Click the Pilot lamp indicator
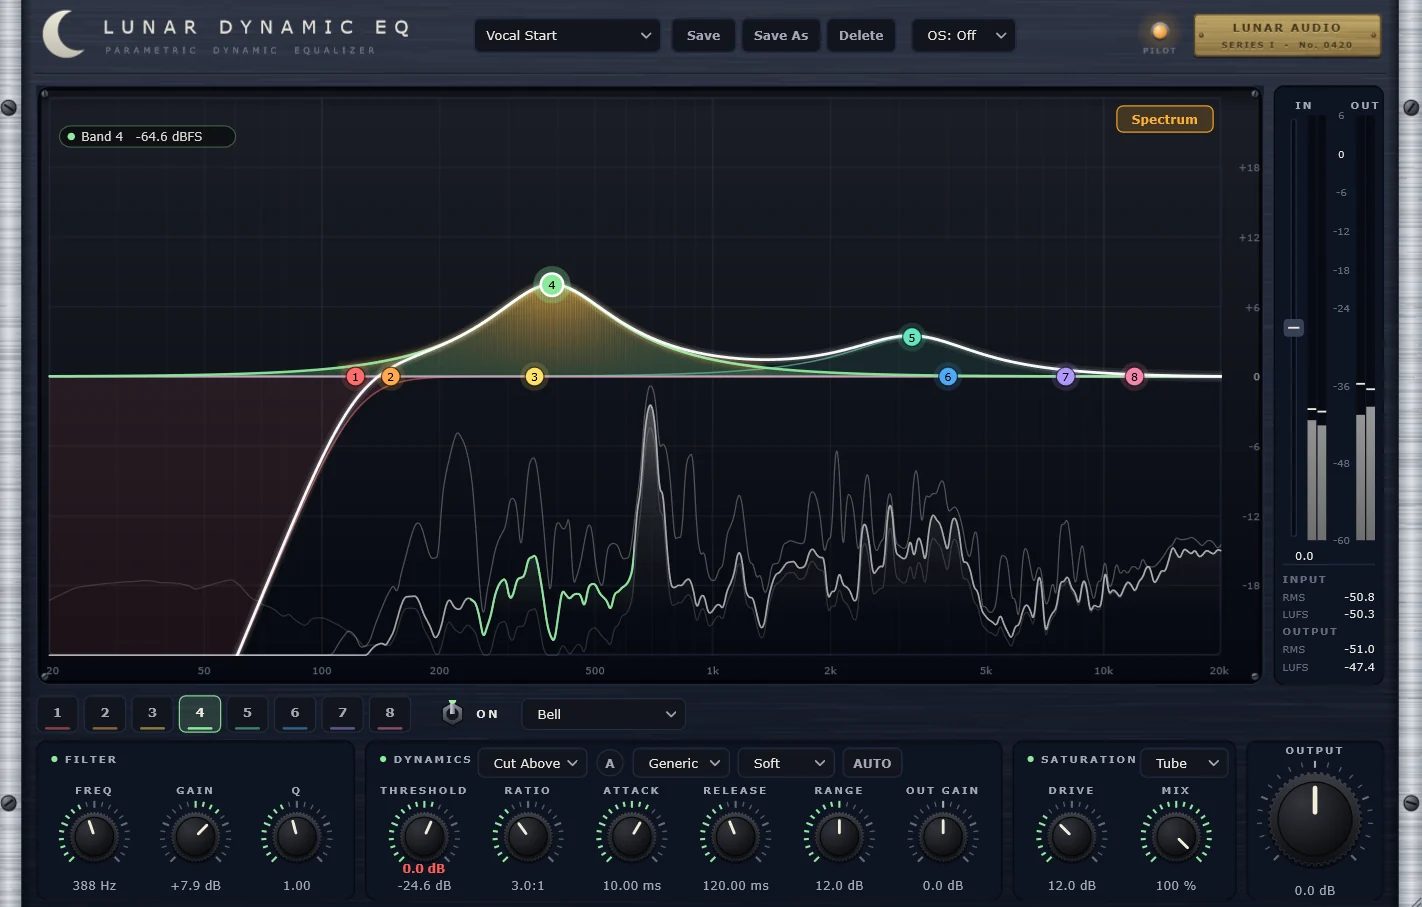 (x=1160, y=31)
